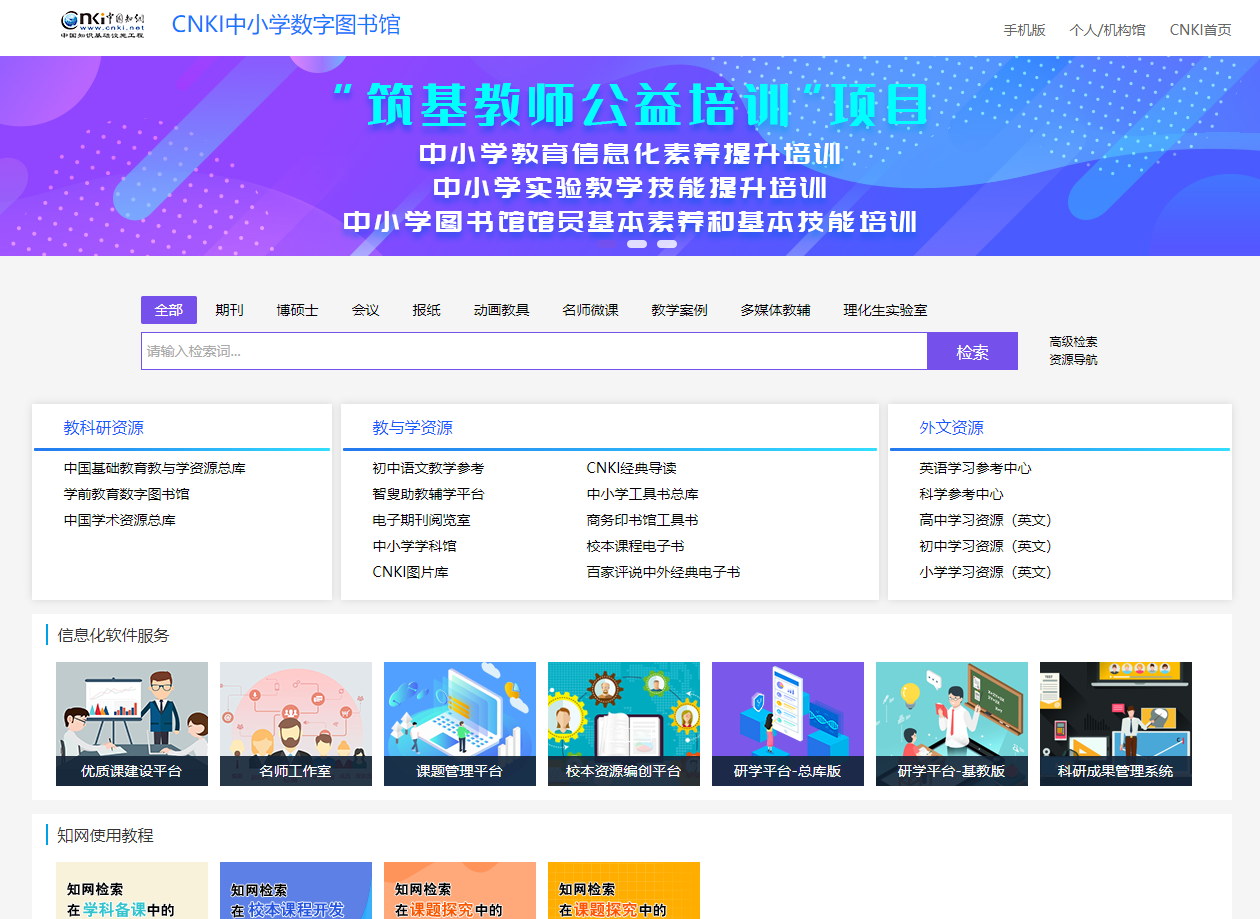
Task: Select the 全部 search tab
Action: [x=169, y=310]
